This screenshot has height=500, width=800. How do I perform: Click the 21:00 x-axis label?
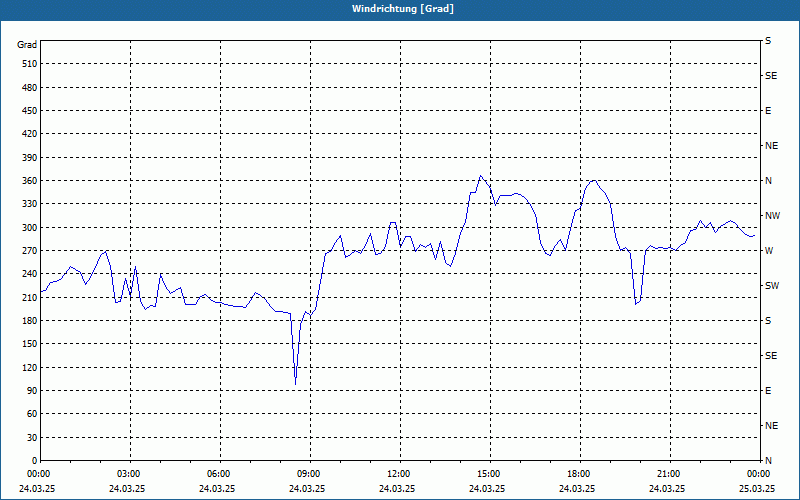point(669,474)
